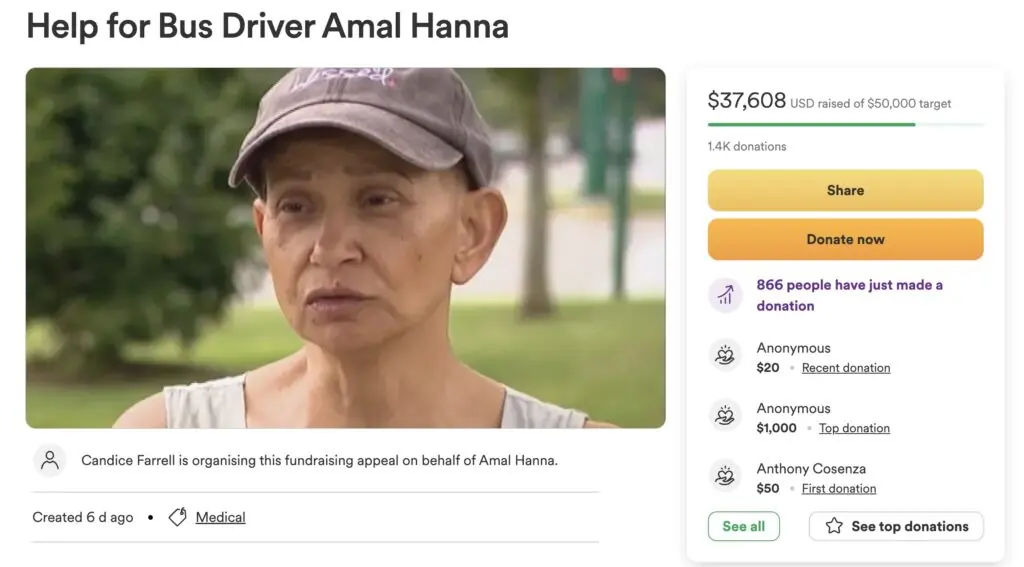This screenshot has width=1024, height=567.
Task: Click the Recent donation link
Action: point(846,368)
